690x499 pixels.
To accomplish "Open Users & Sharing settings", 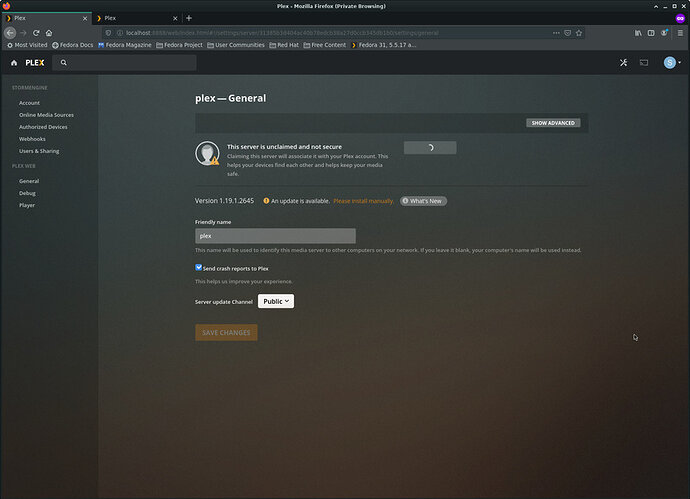I will (x=39, y=151).
